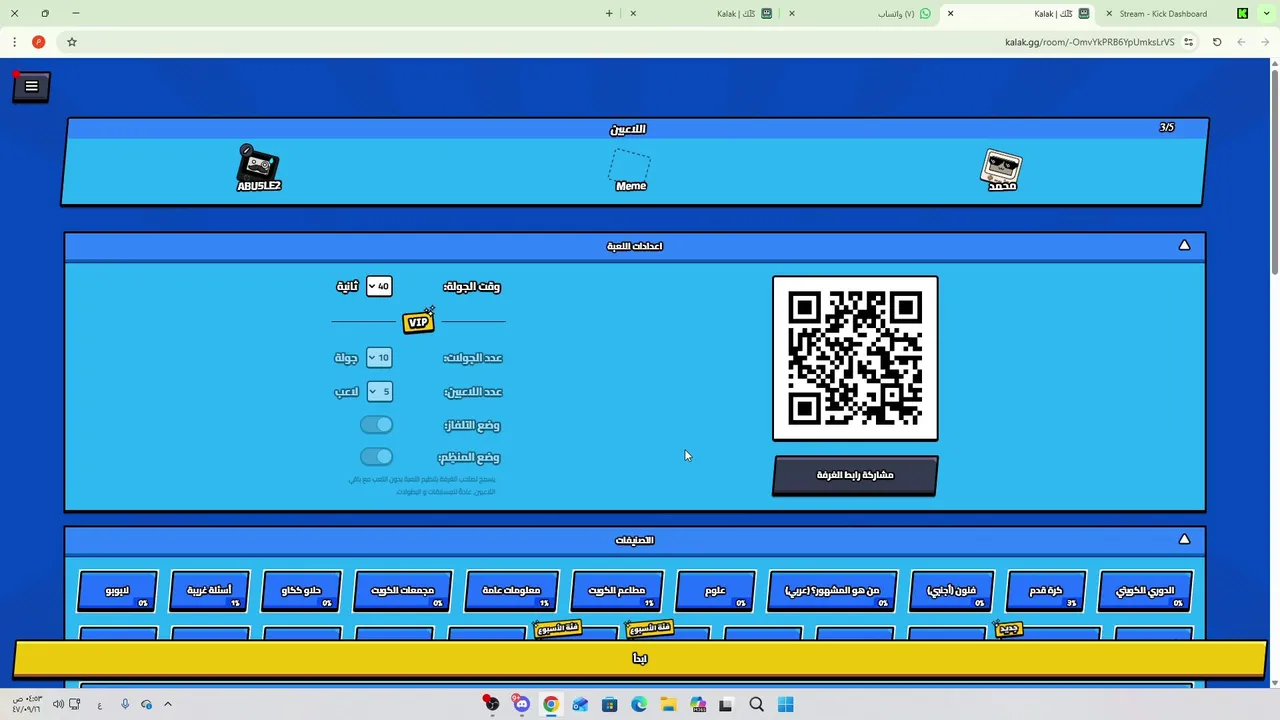Screen dimensions: 1280x720
Task: Click the volume tray icon
Action: pos(58,705)
